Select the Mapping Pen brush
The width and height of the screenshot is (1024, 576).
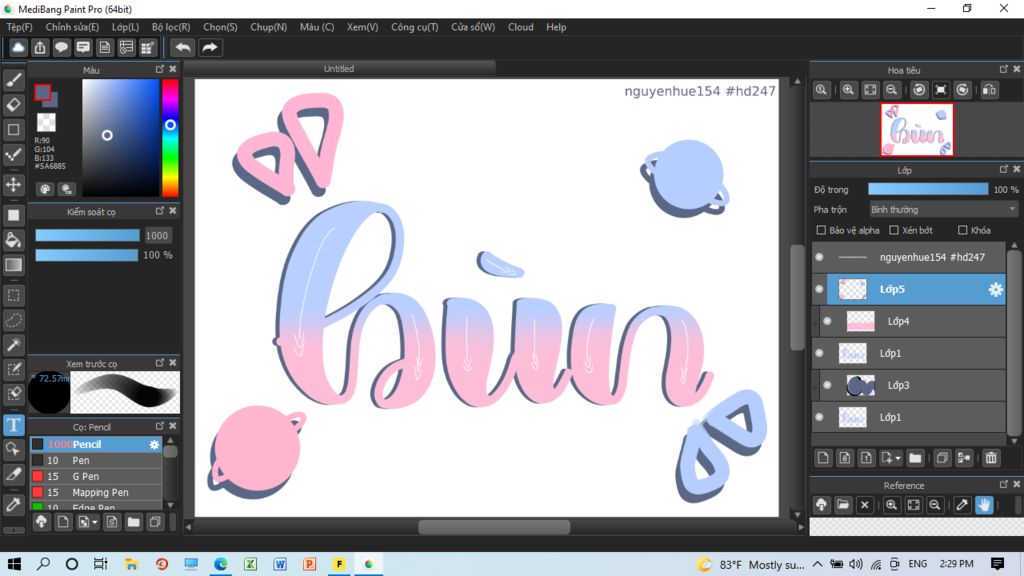(96, 492)
